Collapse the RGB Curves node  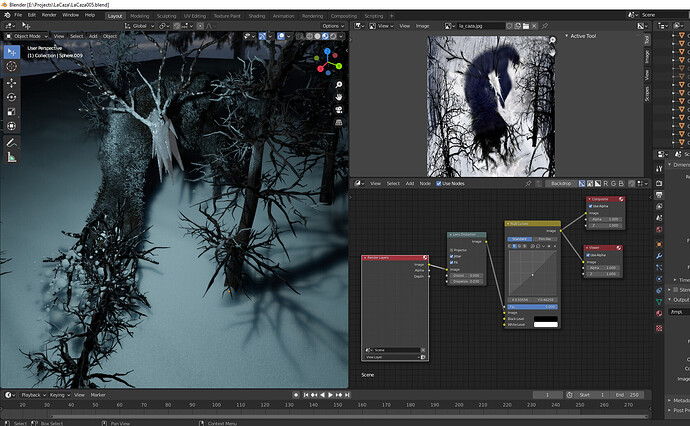point(508,224)
